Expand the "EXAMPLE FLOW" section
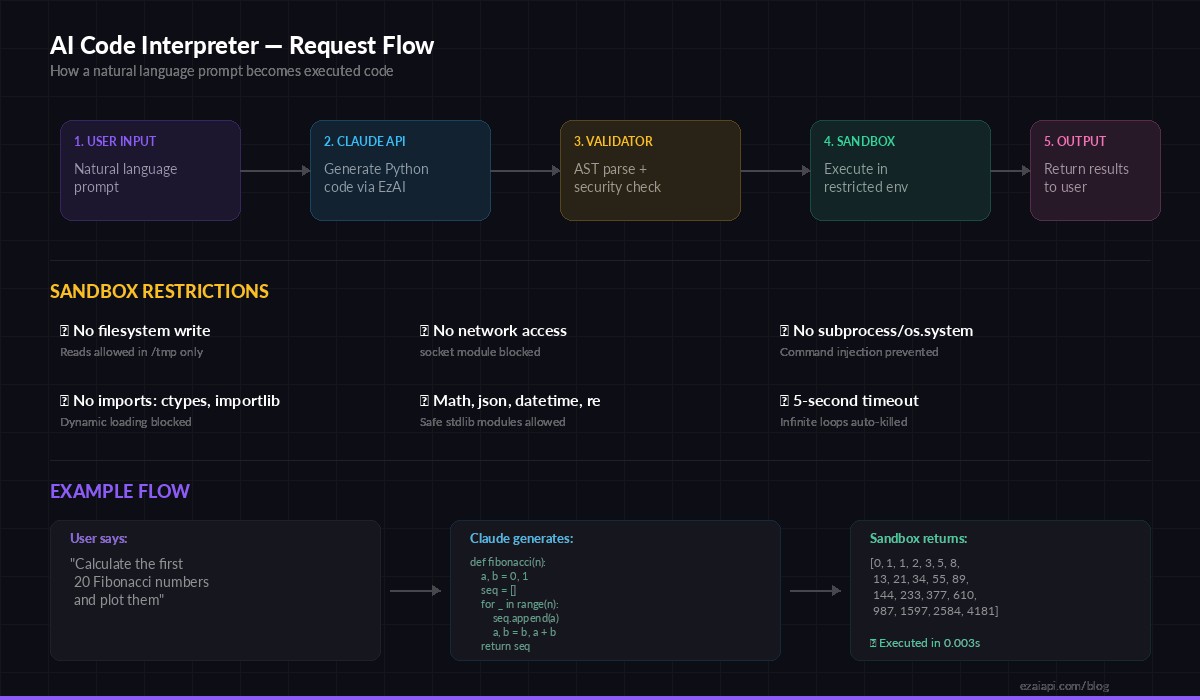 (x=120, y=491)
